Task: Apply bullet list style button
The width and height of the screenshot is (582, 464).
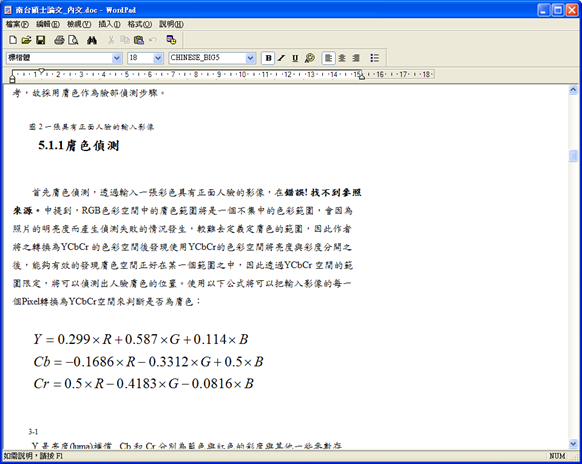Action: 375,58
